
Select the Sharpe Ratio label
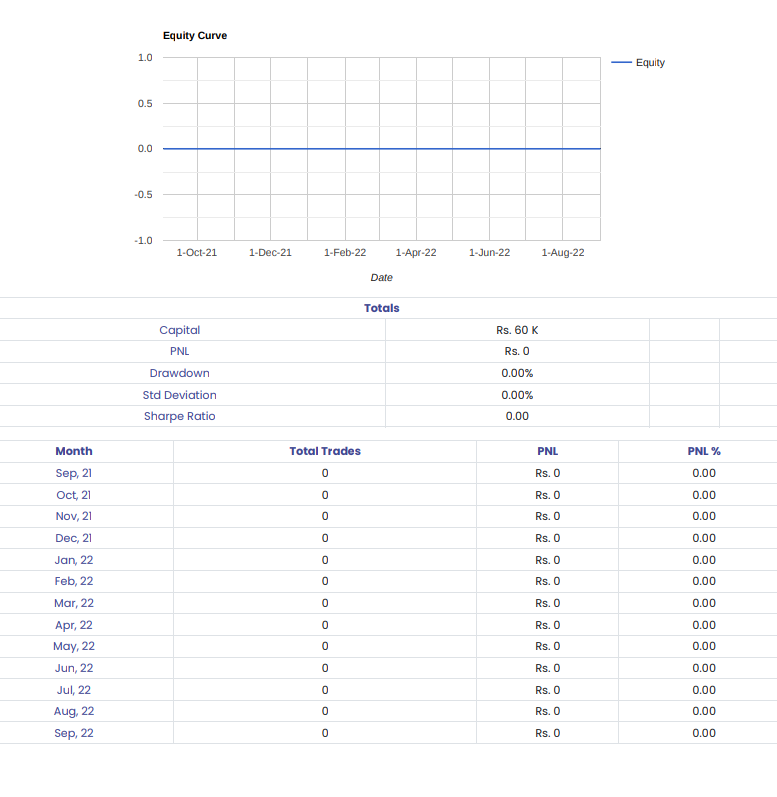pyautogui.click(x=179, y=416)
